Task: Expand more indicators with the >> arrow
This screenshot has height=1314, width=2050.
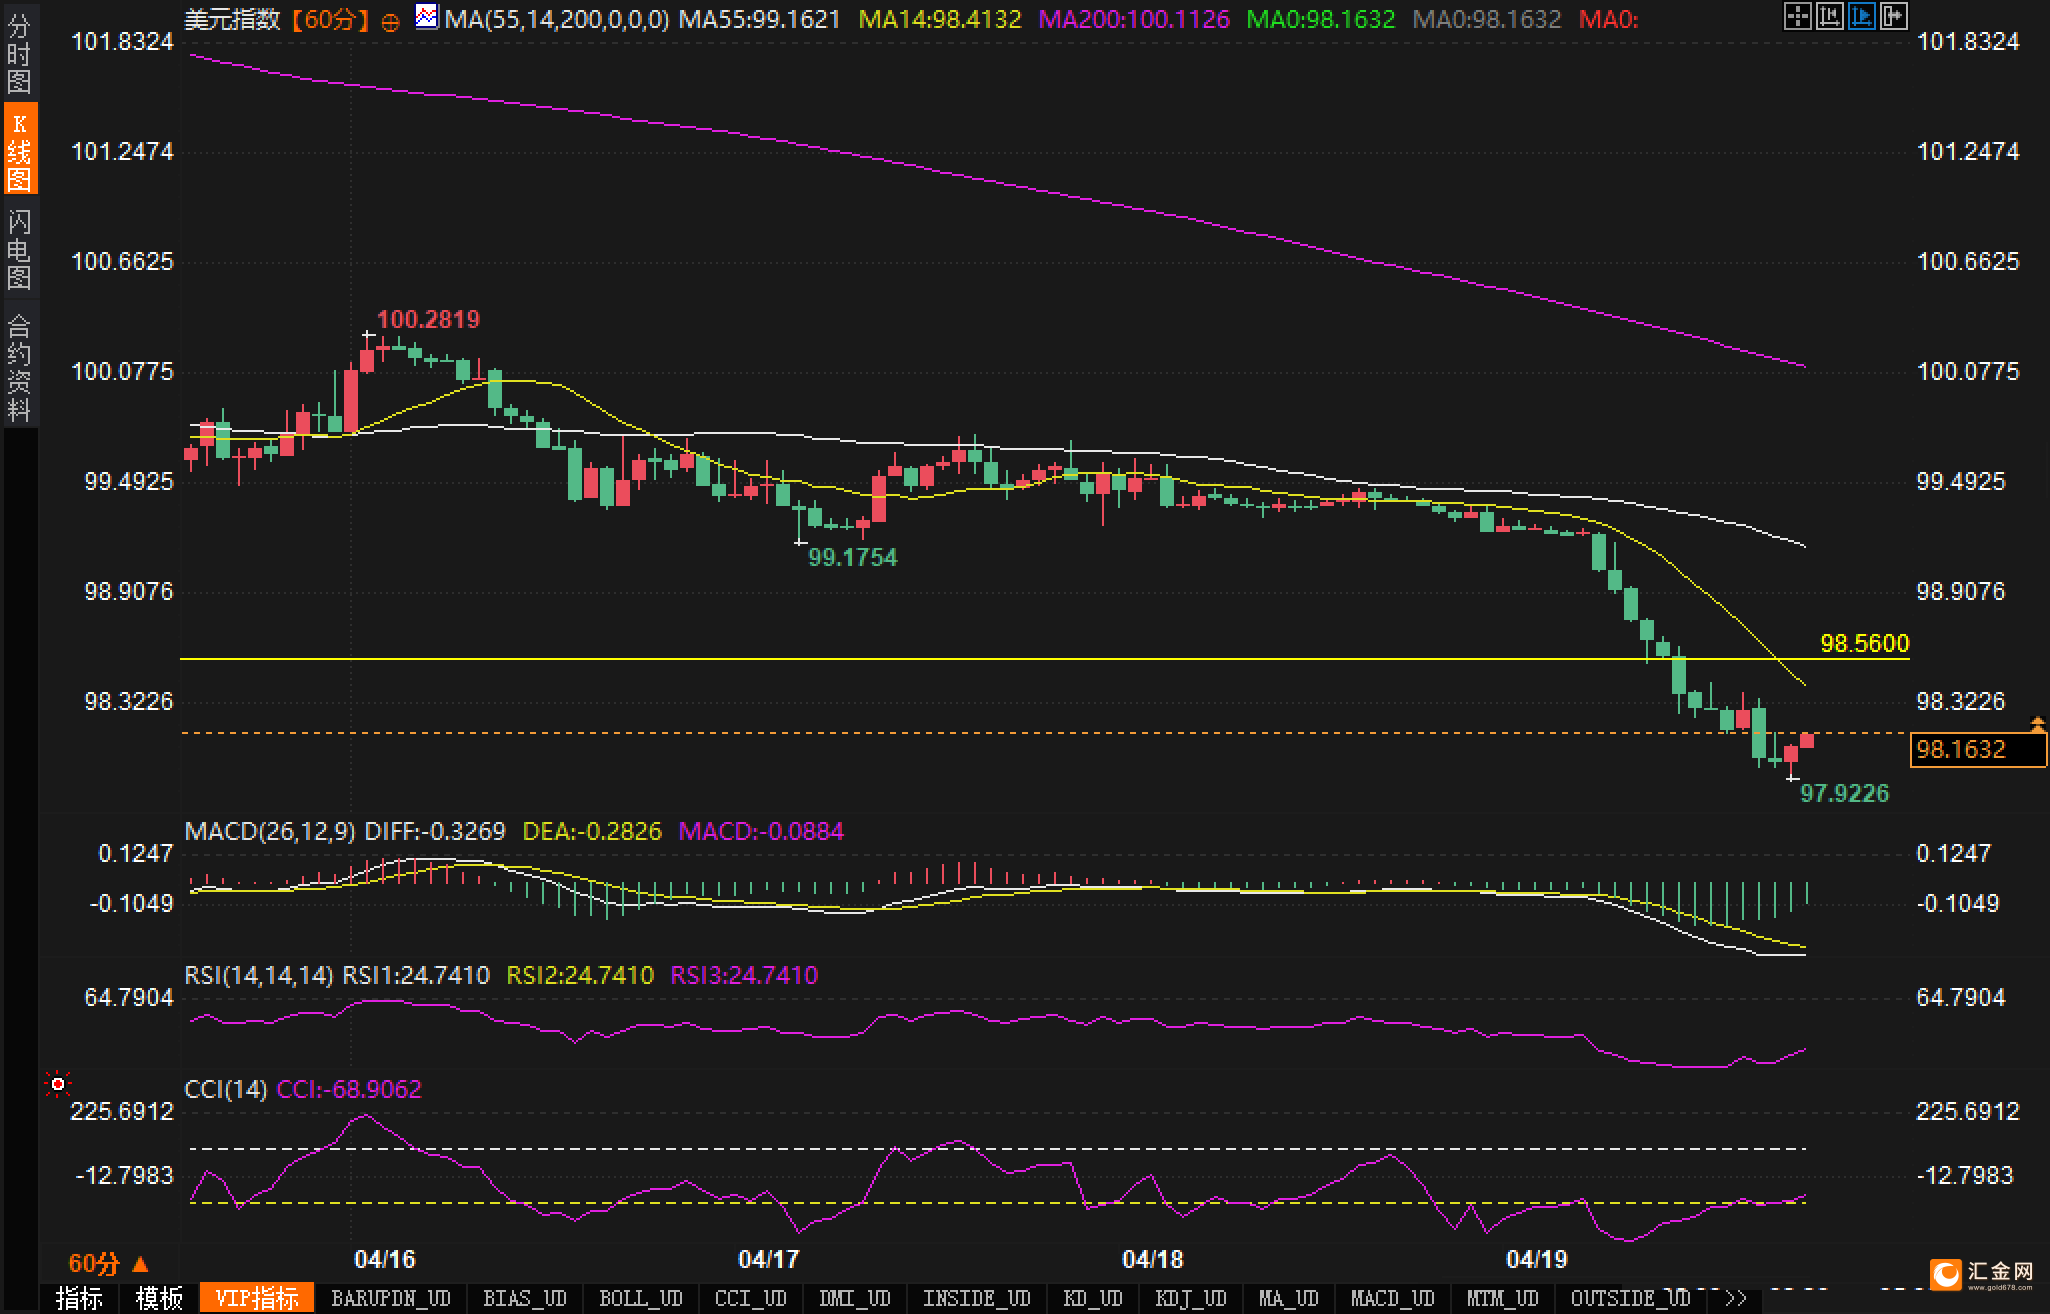Action: coord(1735,1298)
